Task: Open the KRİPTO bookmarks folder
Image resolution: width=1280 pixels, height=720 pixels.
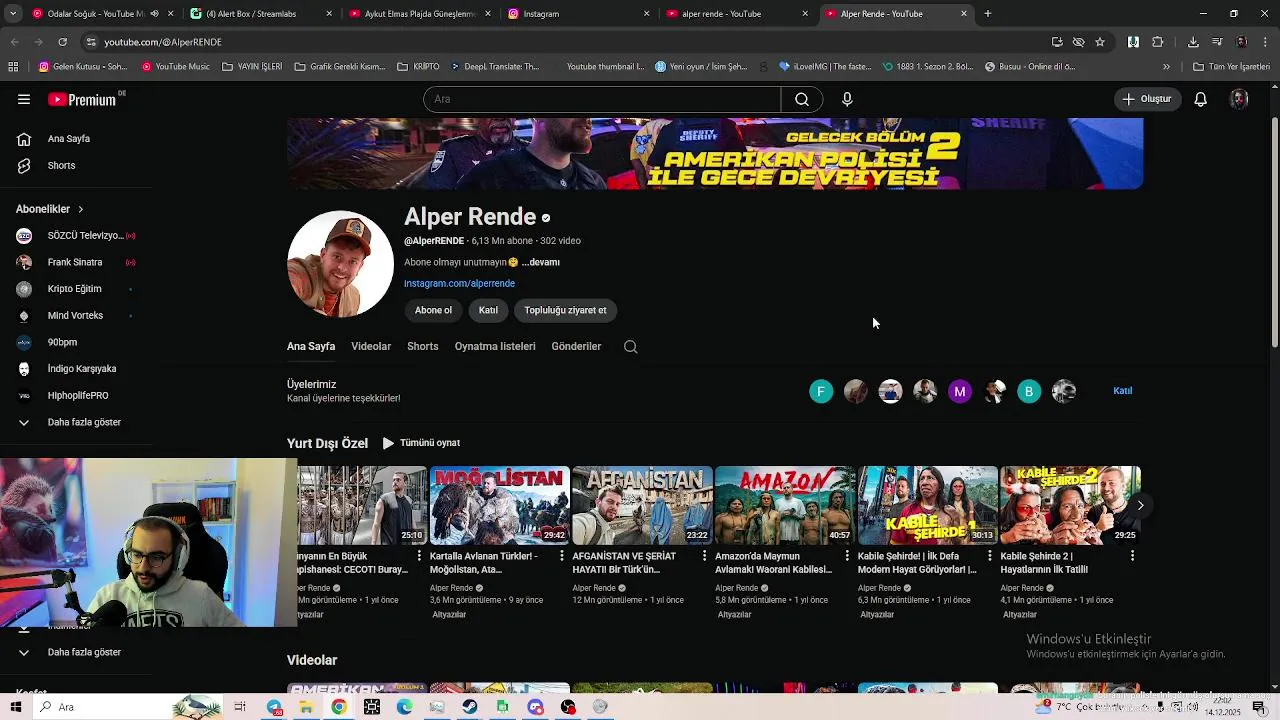Action: click(x=418, y=67)
